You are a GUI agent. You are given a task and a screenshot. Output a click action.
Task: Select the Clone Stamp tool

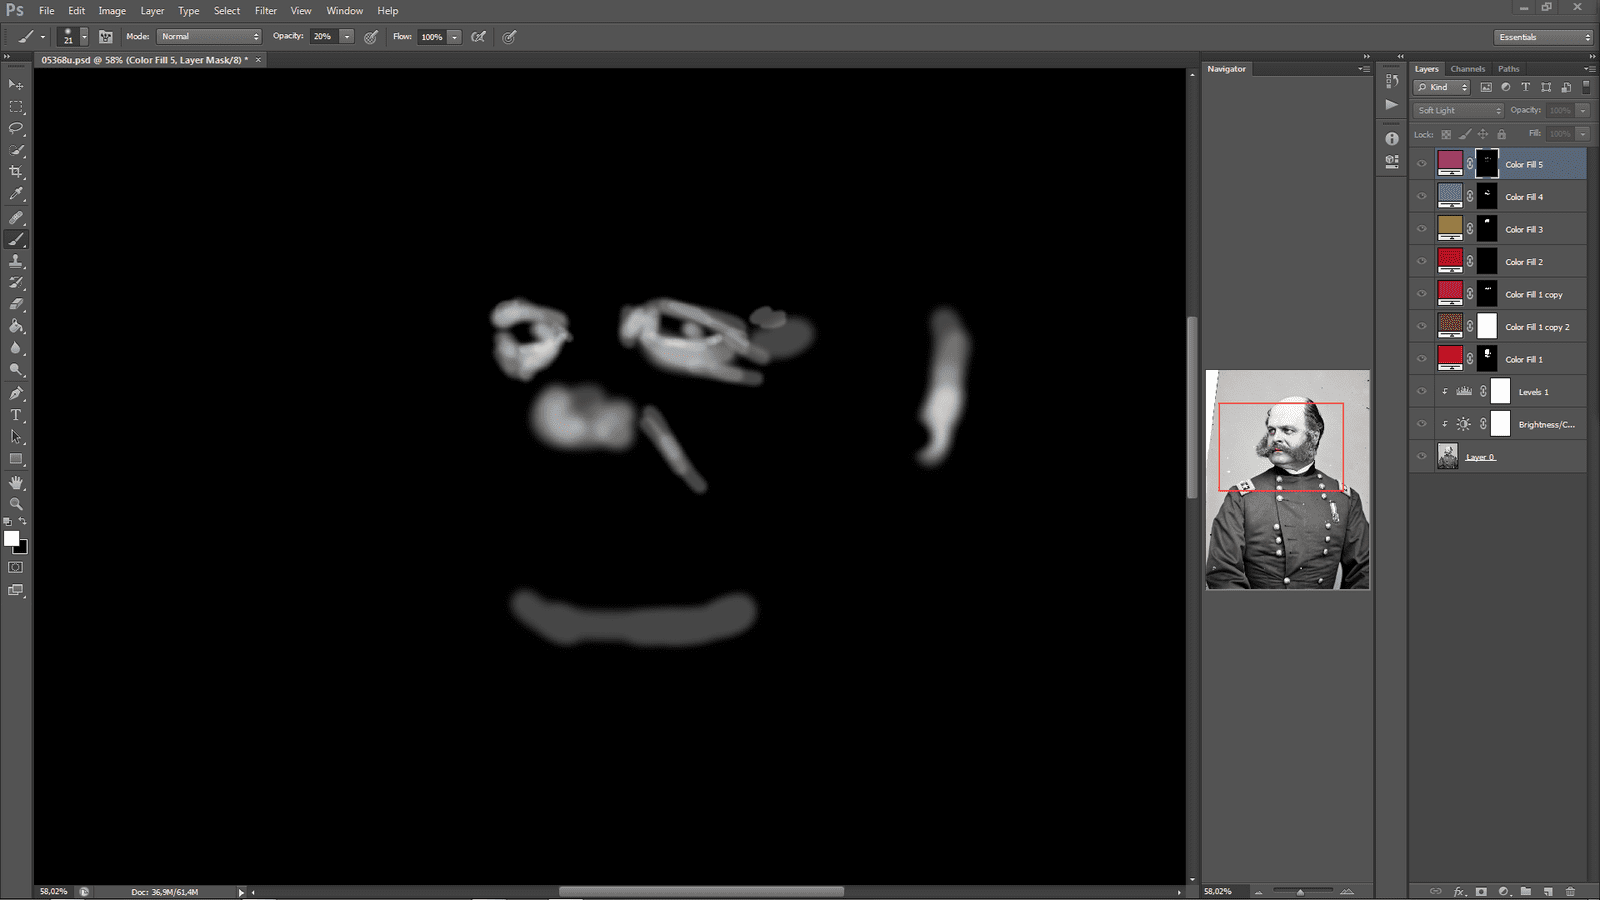[x=16, y=261]
